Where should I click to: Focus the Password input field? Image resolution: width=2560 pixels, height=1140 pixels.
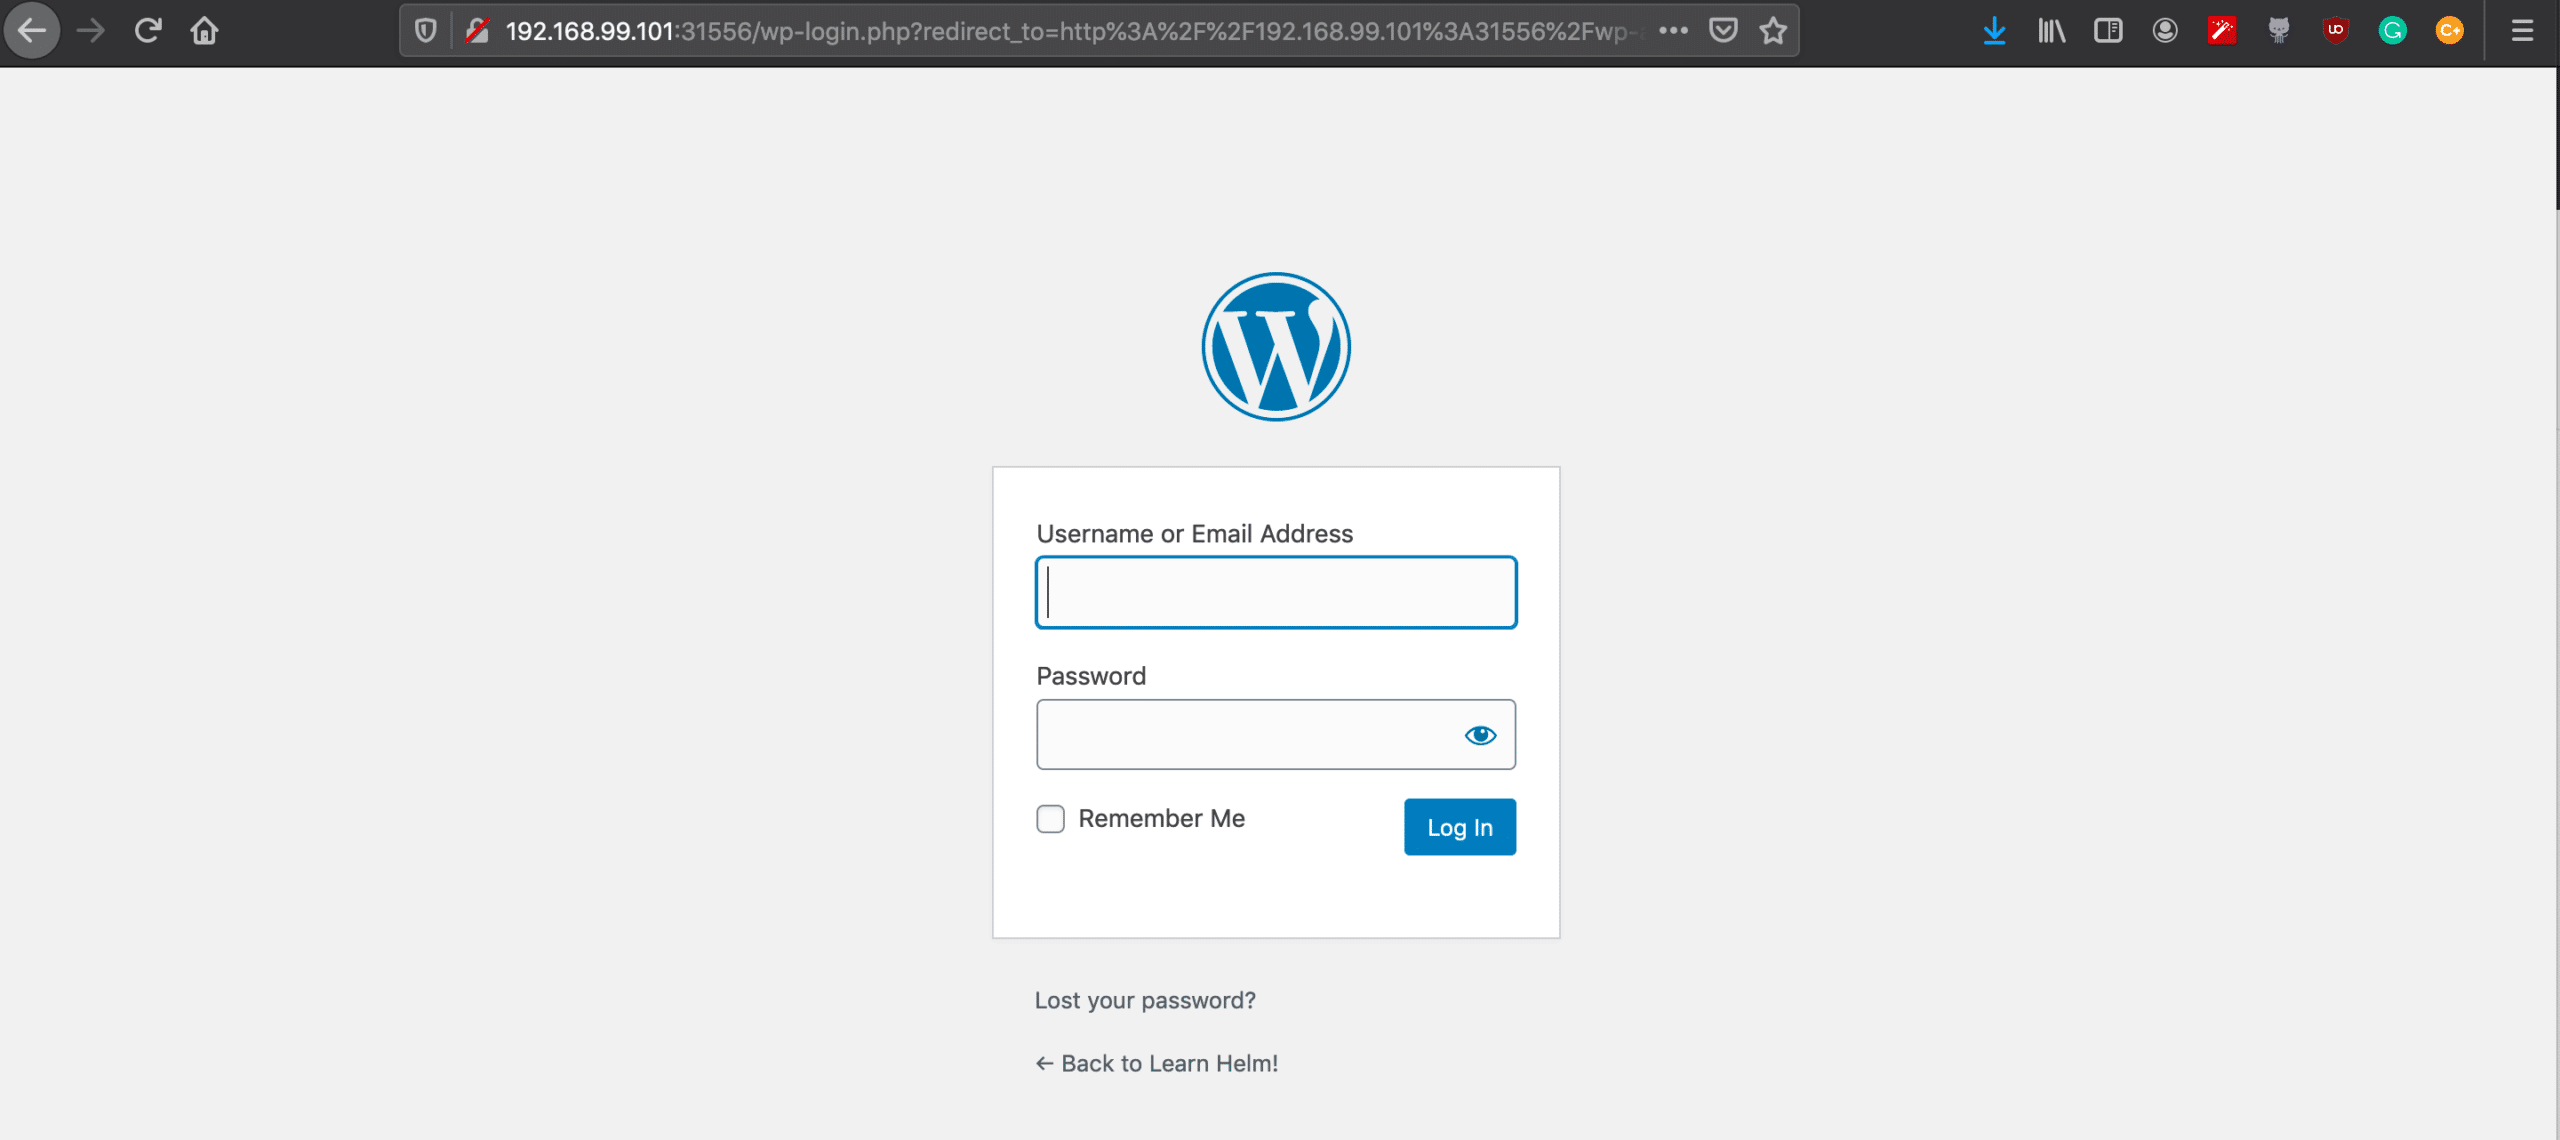pyautogui.click(x=1245, y=736)
